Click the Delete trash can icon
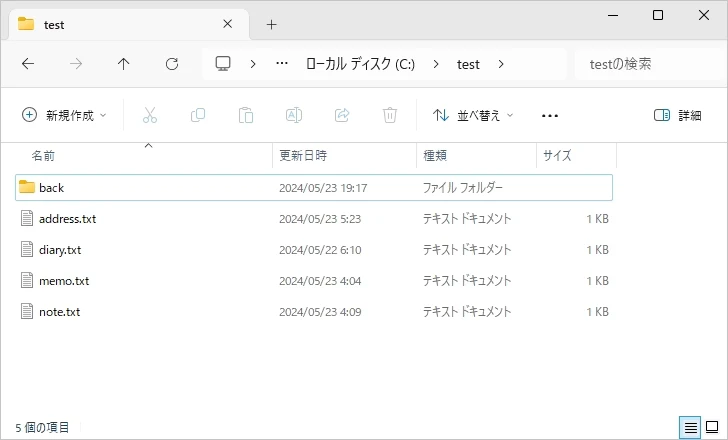The height and width of the screenshot is (440, 728). (x=390, y=115)
